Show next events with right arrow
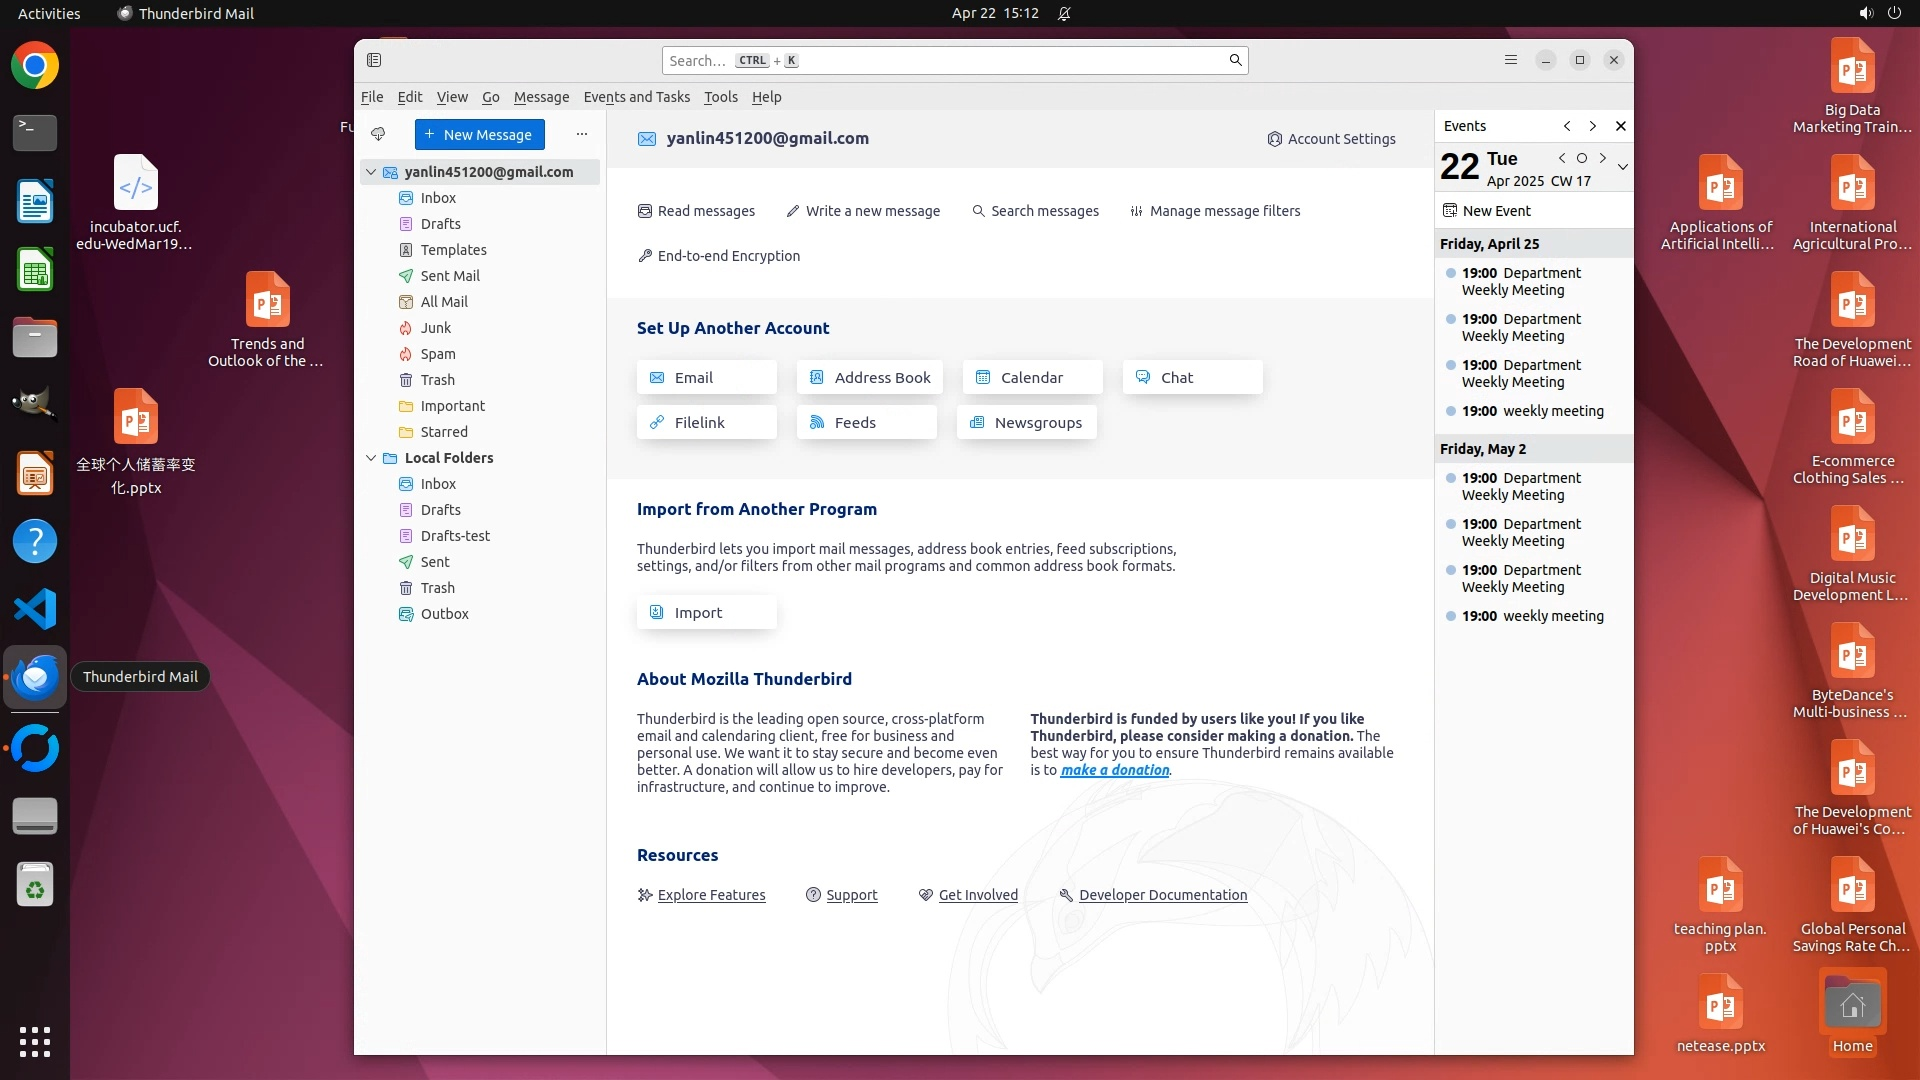The image size is (1920, 1080). point(1593,126)
